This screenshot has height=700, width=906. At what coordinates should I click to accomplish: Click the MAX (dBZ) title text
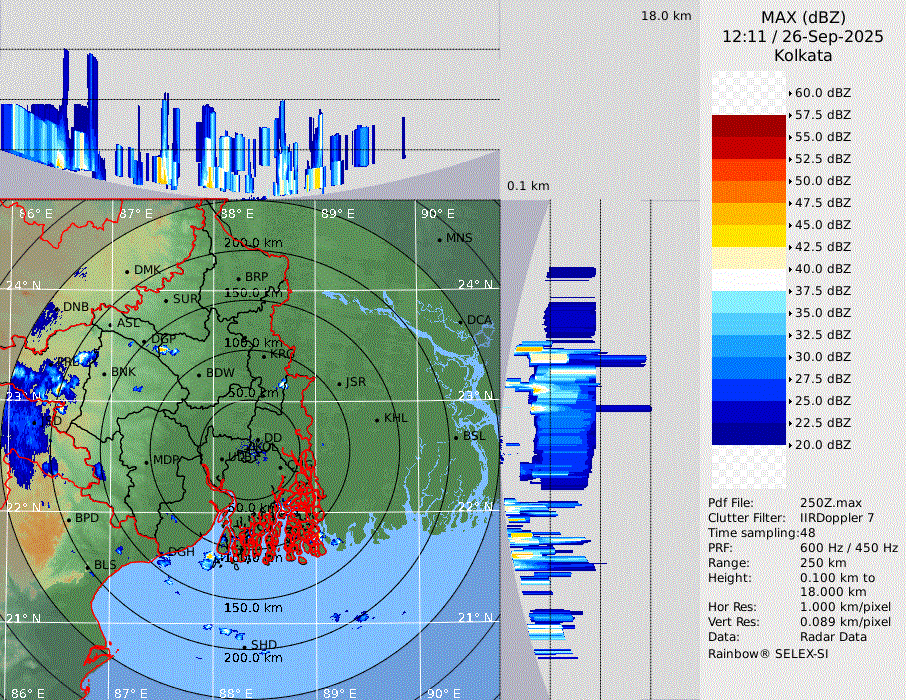coord(803,17)
